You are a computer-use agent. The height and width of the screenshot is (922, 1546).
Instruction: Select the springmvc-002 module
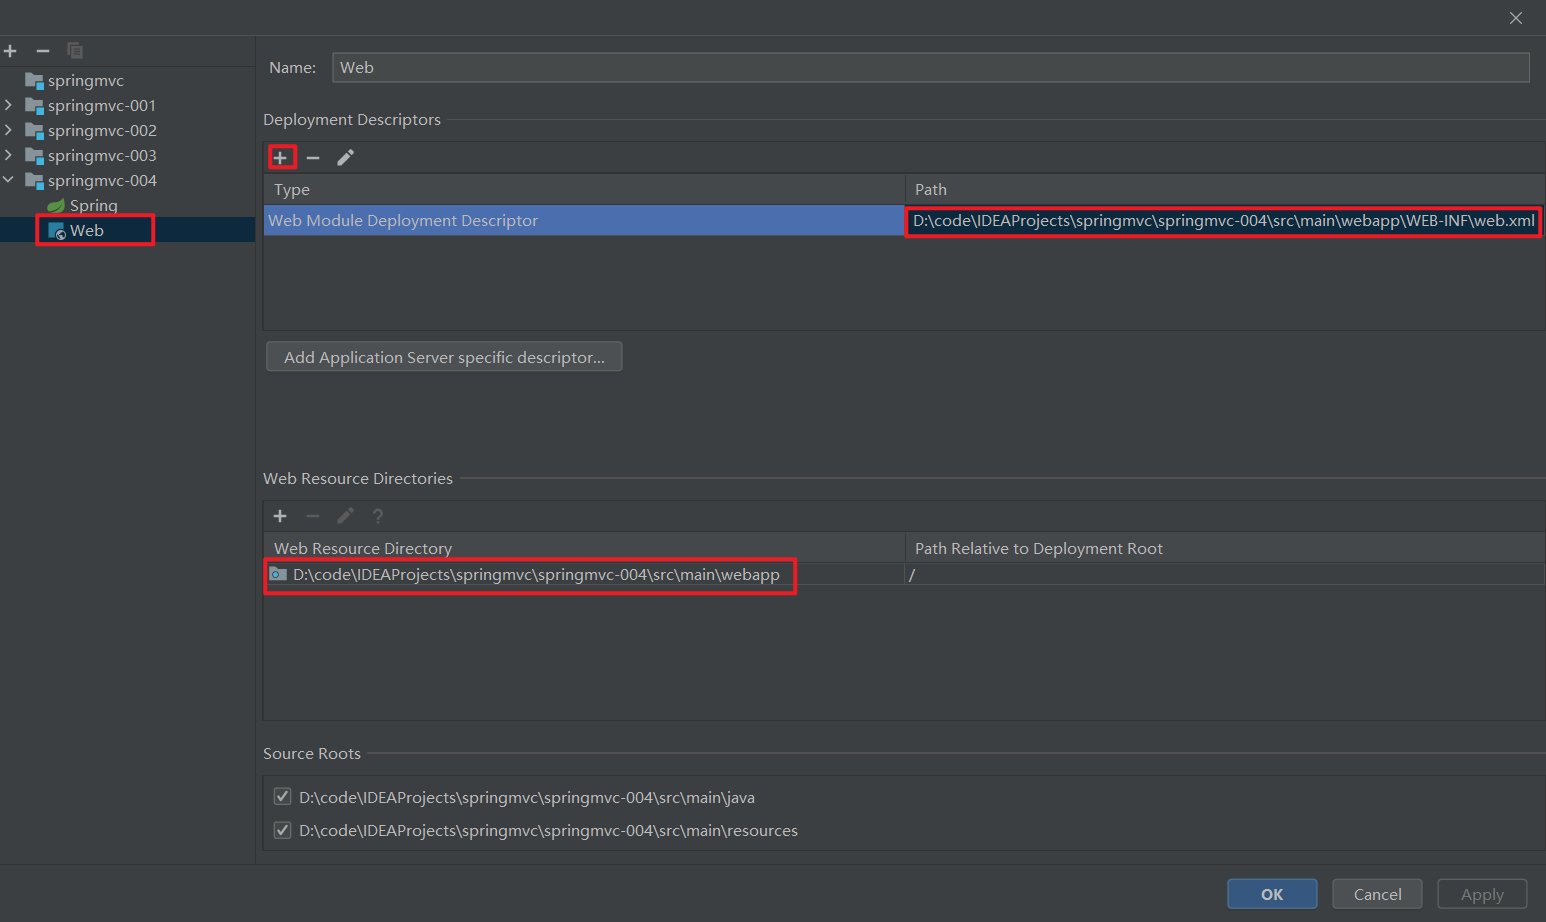click(102, 131)
